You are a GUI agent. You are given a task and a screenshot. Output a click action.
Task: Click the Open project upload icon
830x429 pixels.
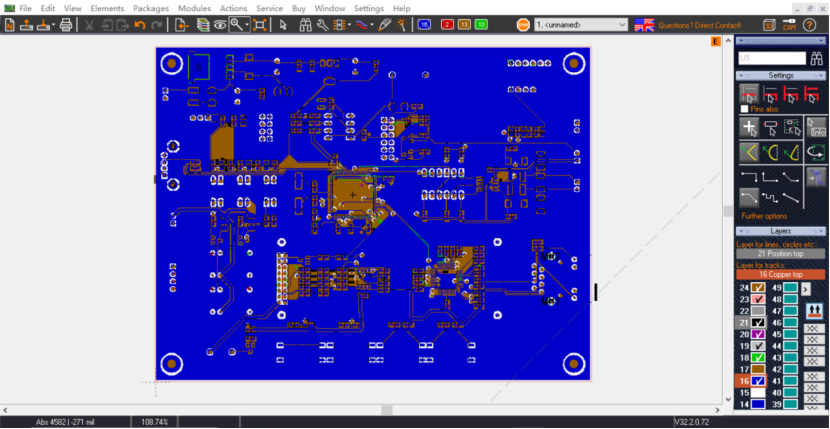(26, 24)
